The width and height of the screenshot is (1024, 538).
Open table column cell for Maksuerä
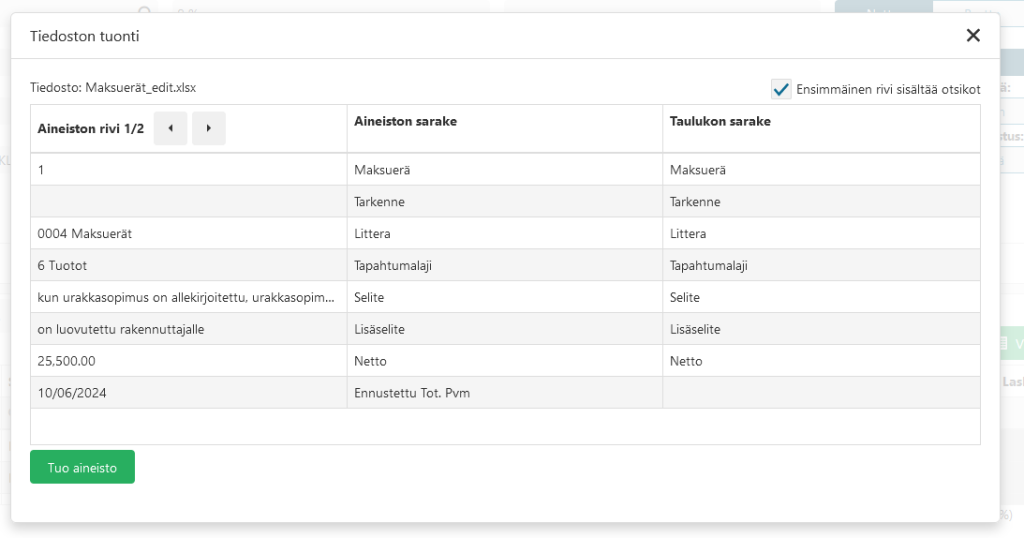click(x=821, y=170)
